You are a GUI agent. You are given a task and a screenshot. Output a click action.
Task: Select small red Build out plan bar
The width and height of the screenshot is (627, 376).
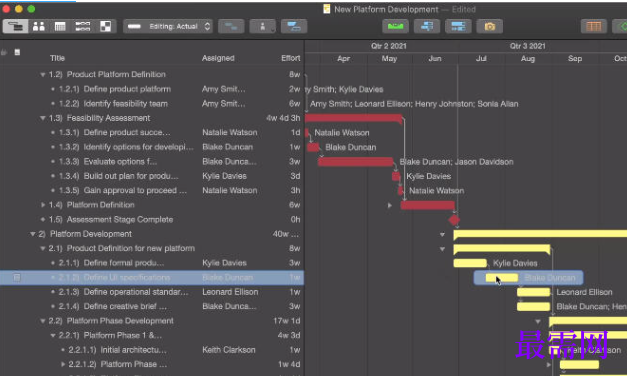(x=396, y=176)
